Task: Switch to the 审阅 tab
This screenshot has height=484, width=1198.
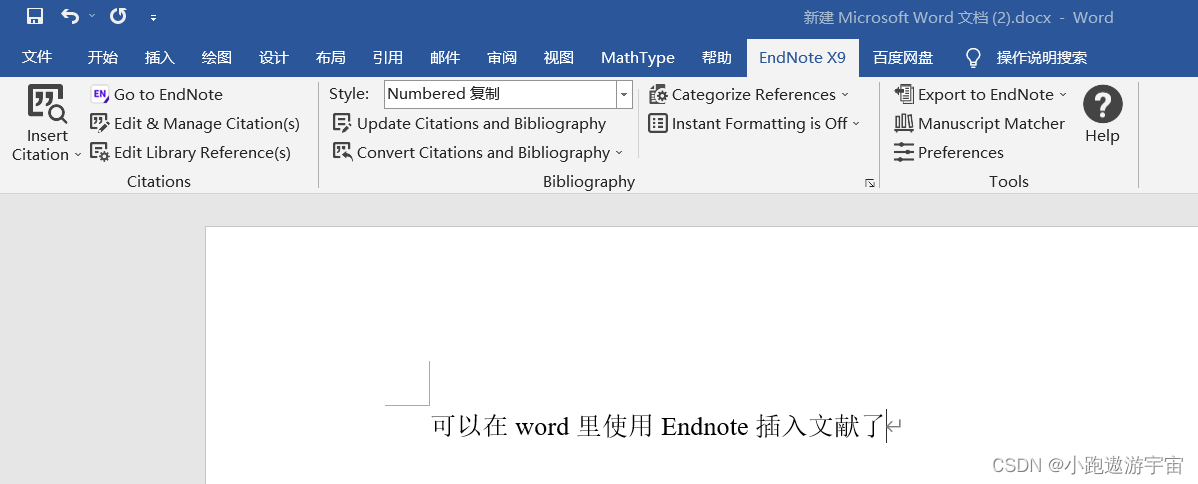Action: pos(502,57)
